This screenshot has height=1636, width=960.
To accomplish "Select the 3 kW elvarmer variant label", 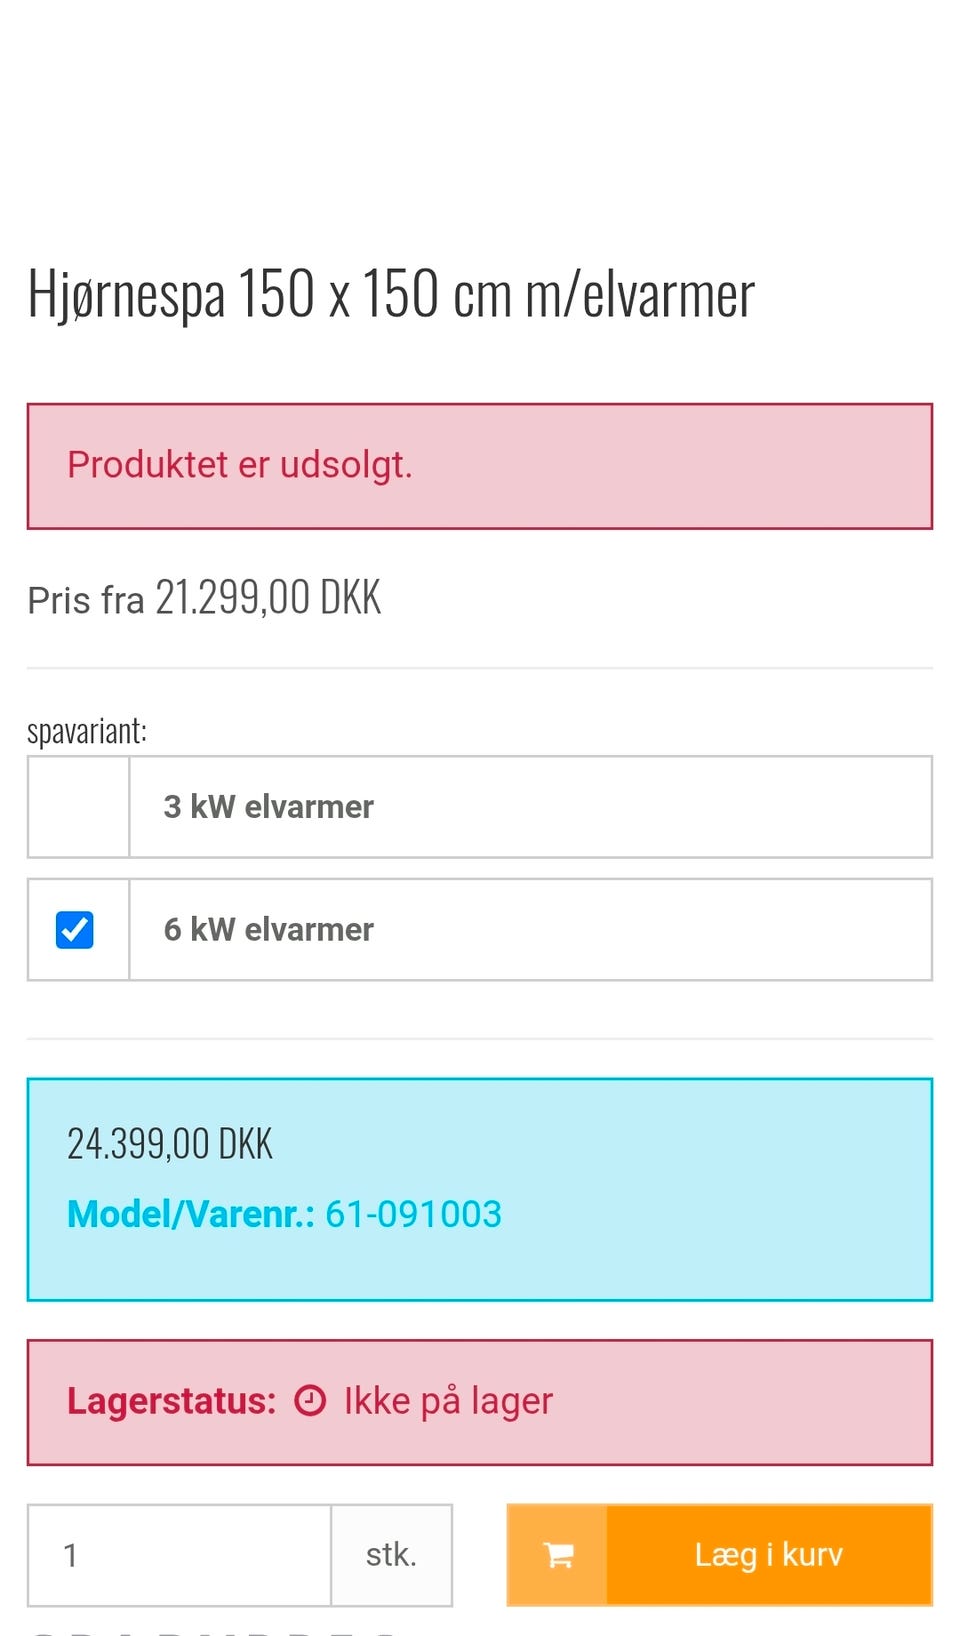I will [268, 807].
